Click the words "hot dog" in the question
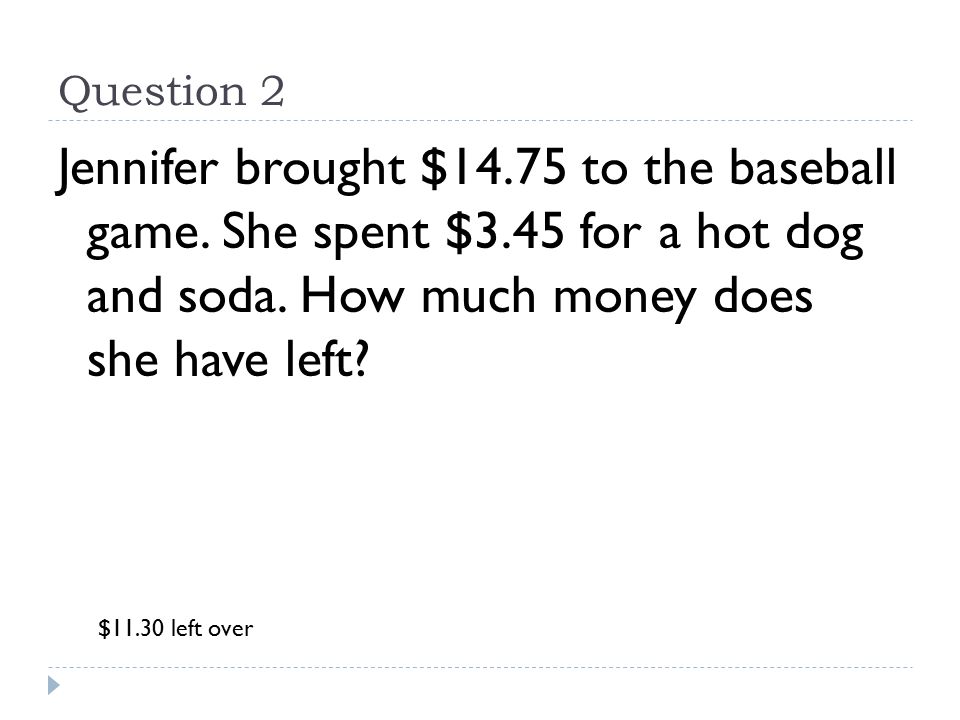Screen dimensions: 960x720 [780, 234]
